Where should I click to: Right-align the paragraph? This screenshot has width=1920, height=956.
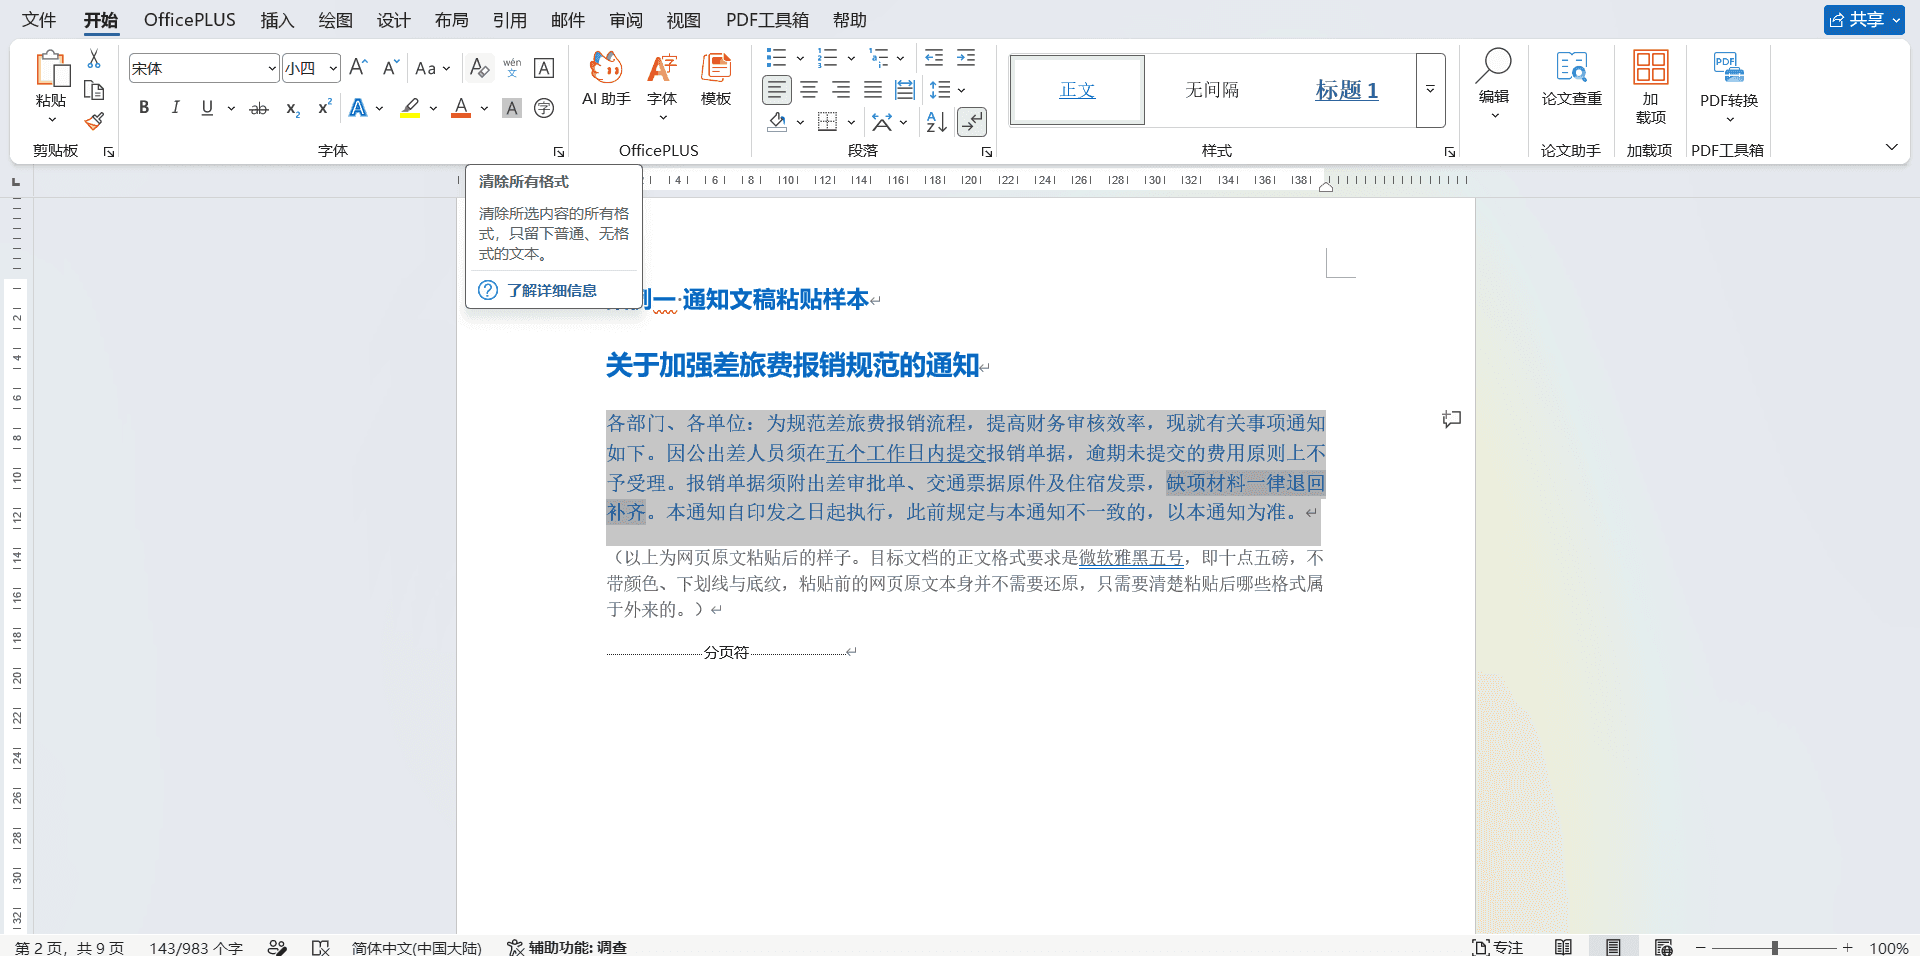coord(841,90)
